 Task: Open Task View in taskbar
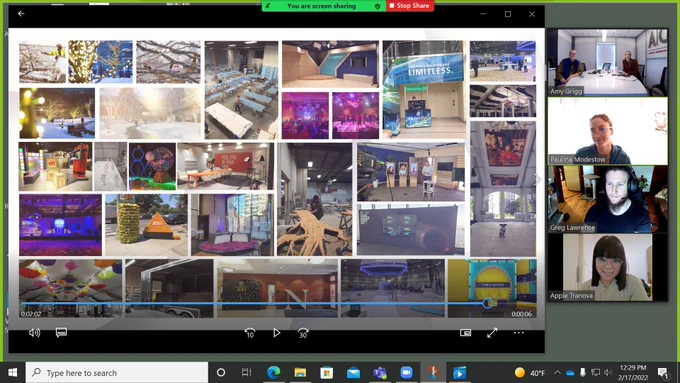[x=246, y=373]
